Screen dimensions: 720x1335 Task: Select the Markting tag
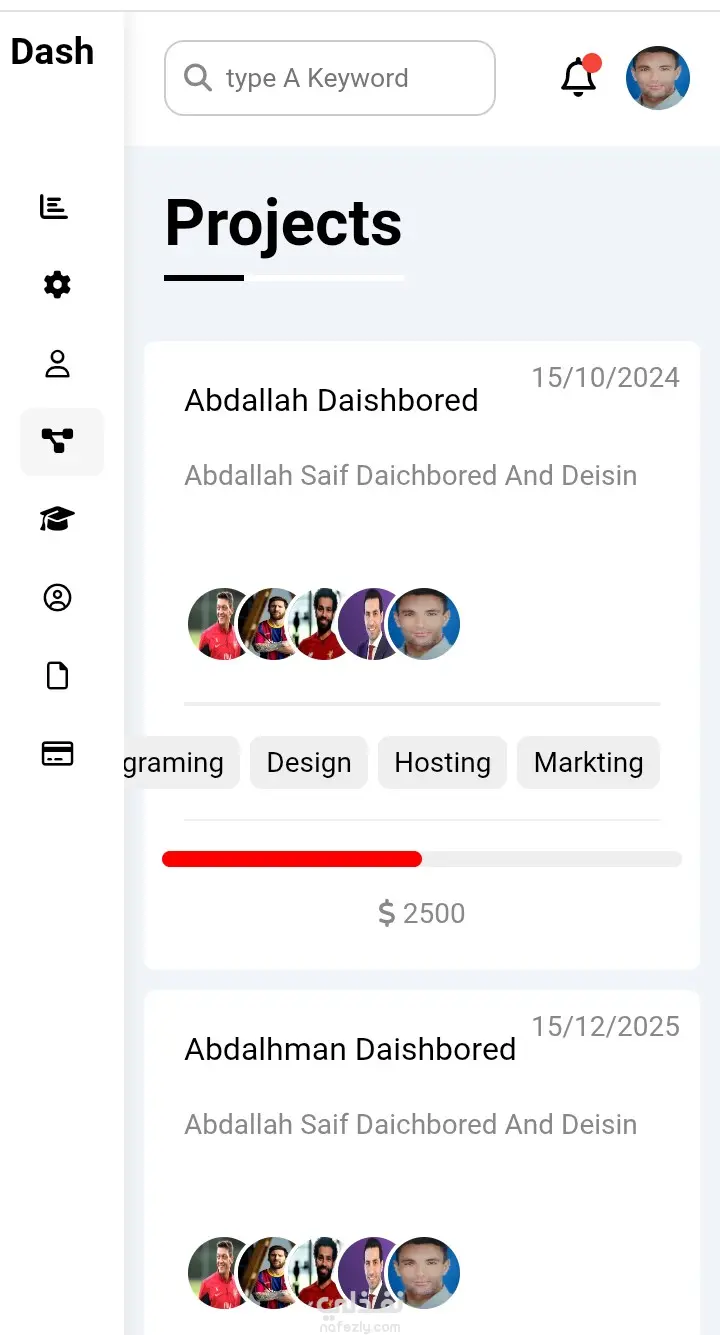click(x=588, y=762)
